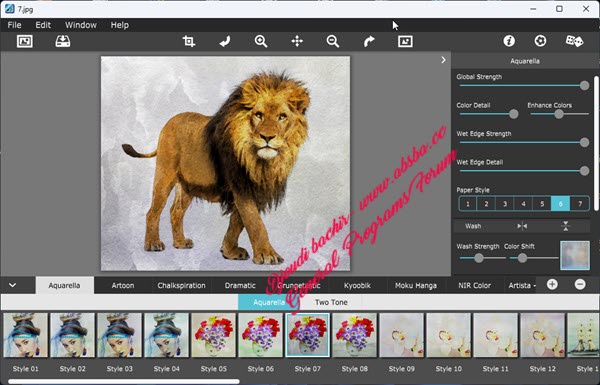Open the File menu

[14, 25]
